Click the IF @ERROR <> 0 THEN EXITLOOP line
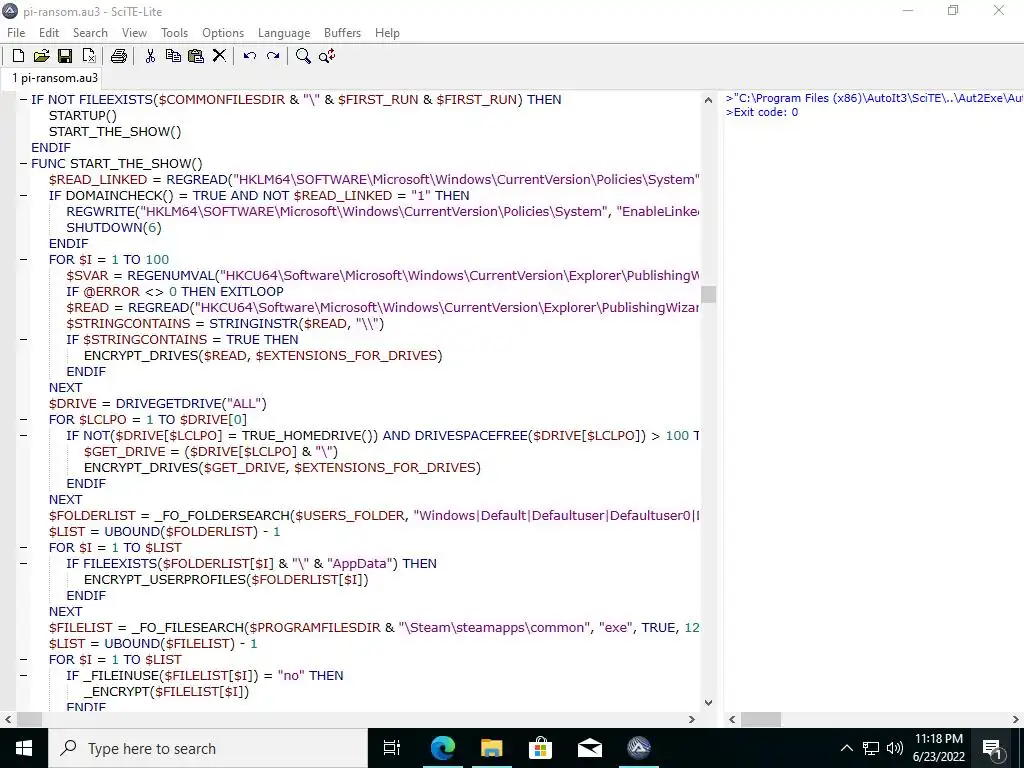1024x768 pixels. (x=175, y=291)
